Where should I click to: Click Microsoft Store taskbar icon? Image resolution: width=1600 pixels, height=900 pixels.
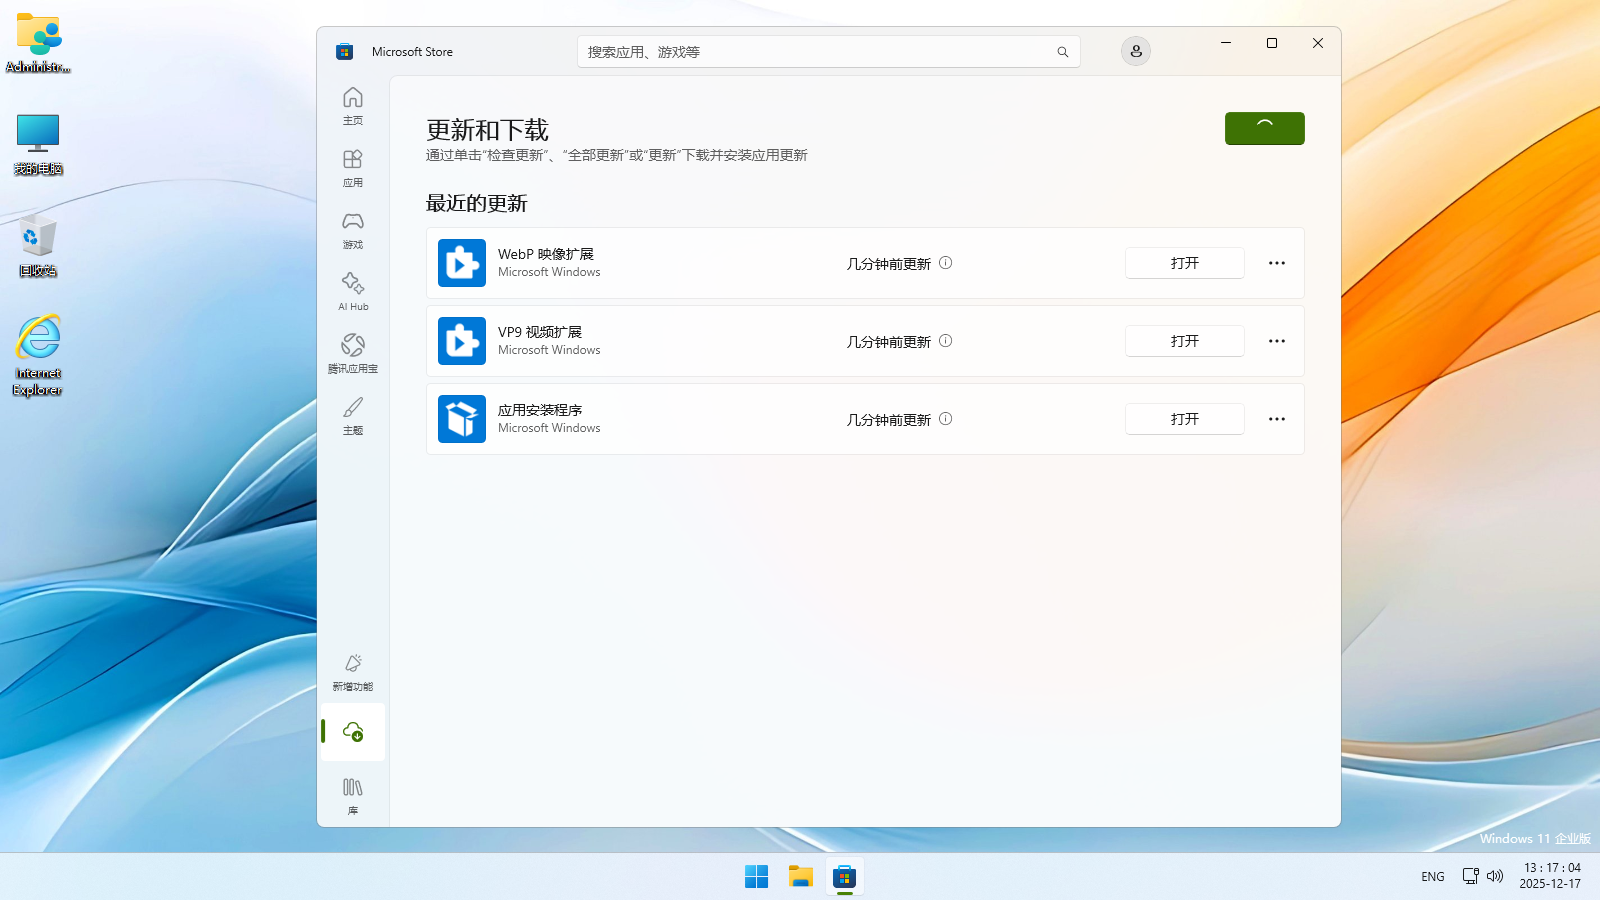[845, 877]
